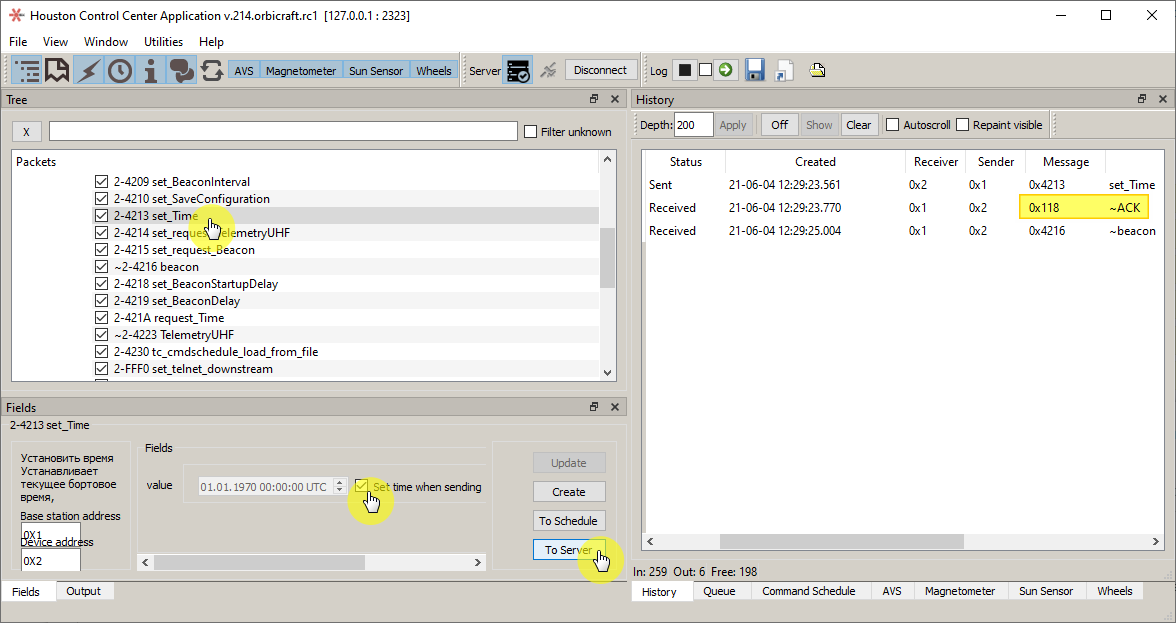Image resolution: width=1176 pixels, height=623 pixels.
Task: Click the clock icon in toolbar
Action: click(x=120, y=70)
